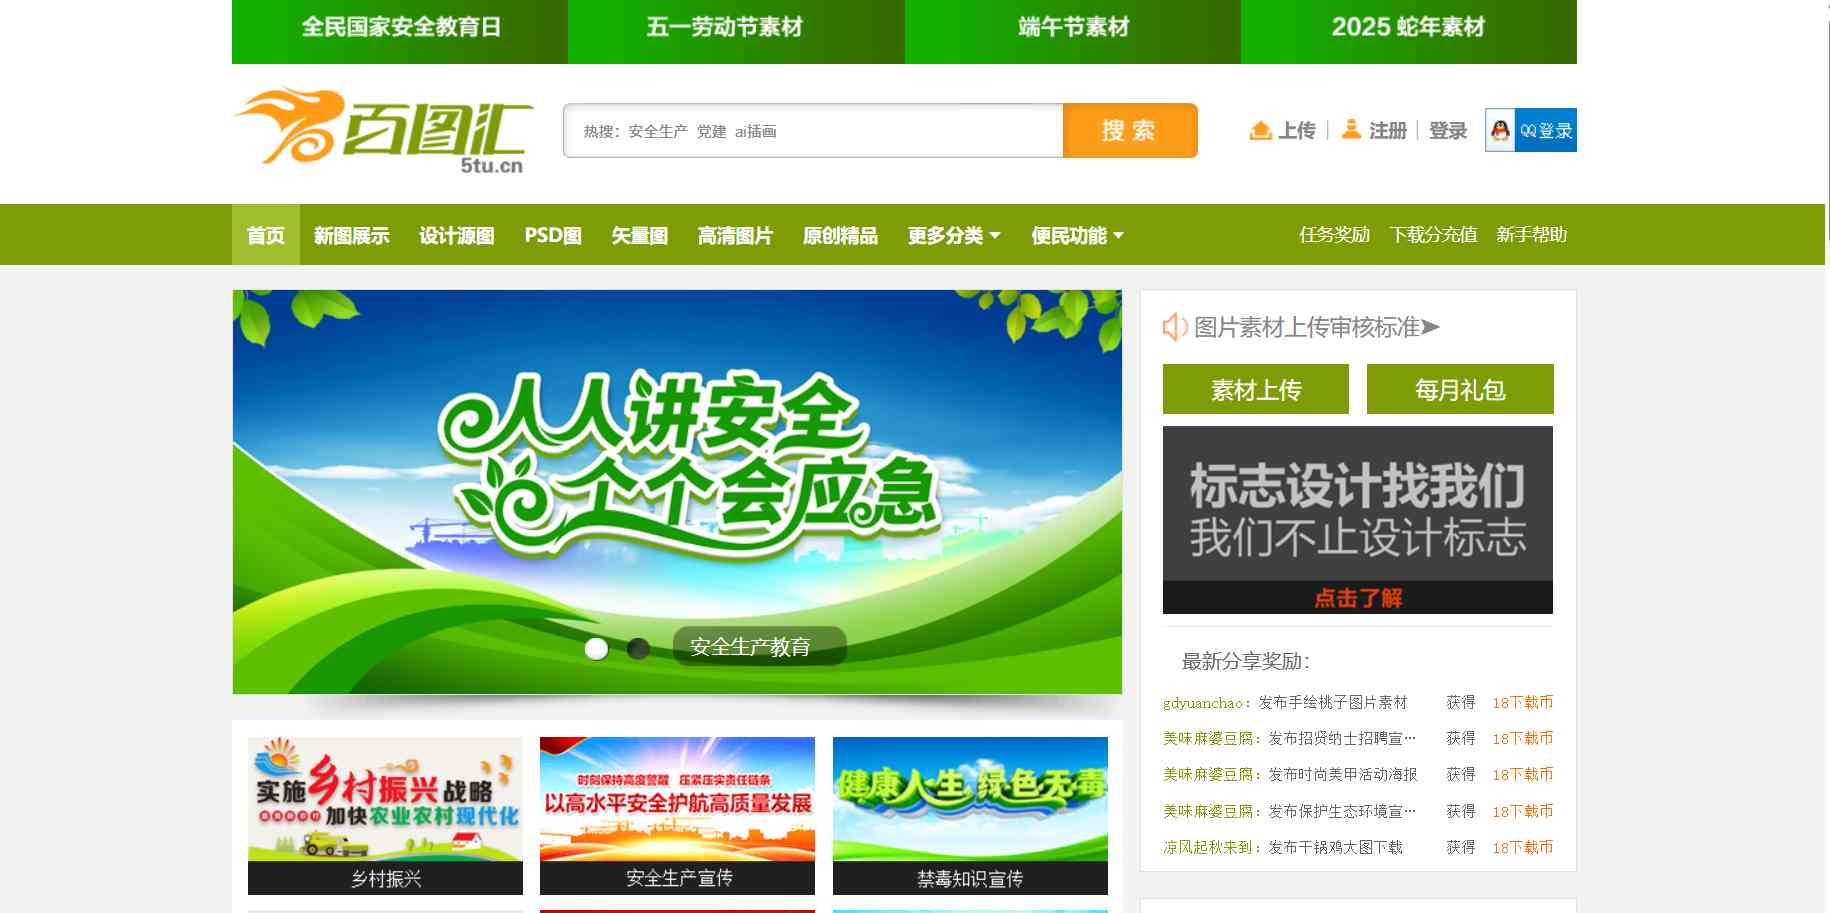This screenshot has height=913, width=1830.
Task: Expand the 更多分类 dropdown menu
Action: point(953,236)
